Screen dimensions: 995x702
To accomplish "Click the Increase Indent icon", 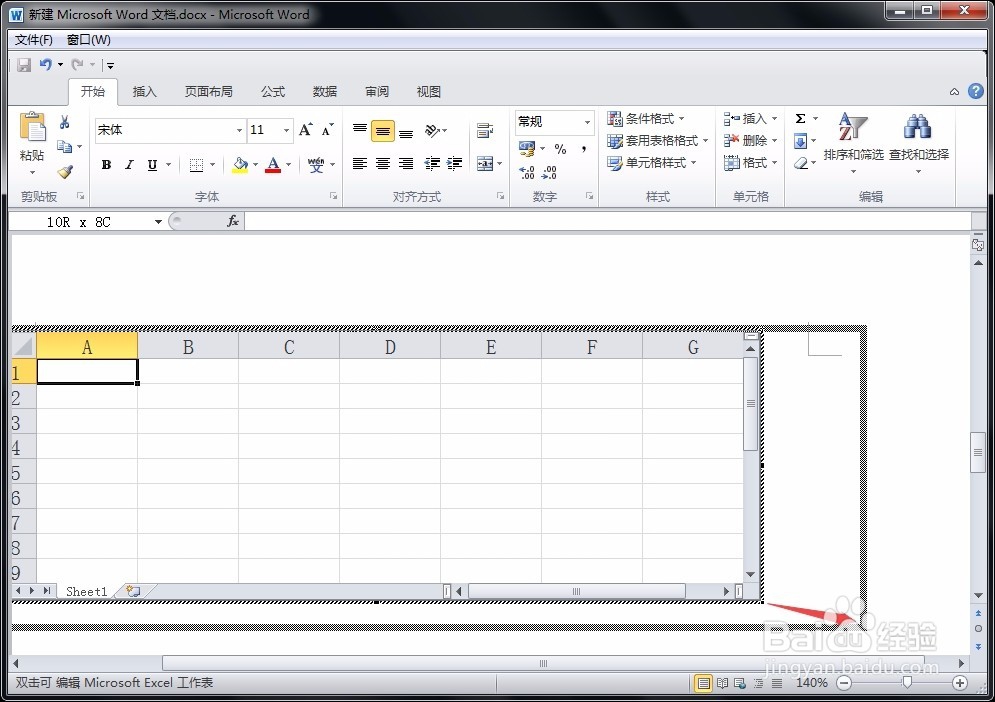I will (454, 164).
